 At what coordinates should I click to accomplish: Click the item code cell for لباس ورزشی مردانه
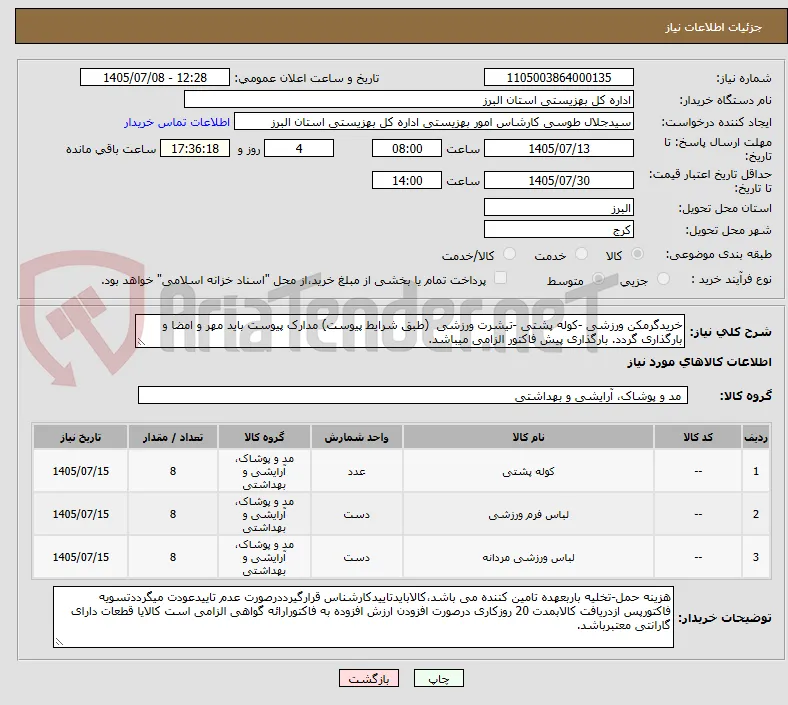click(698, 557)
